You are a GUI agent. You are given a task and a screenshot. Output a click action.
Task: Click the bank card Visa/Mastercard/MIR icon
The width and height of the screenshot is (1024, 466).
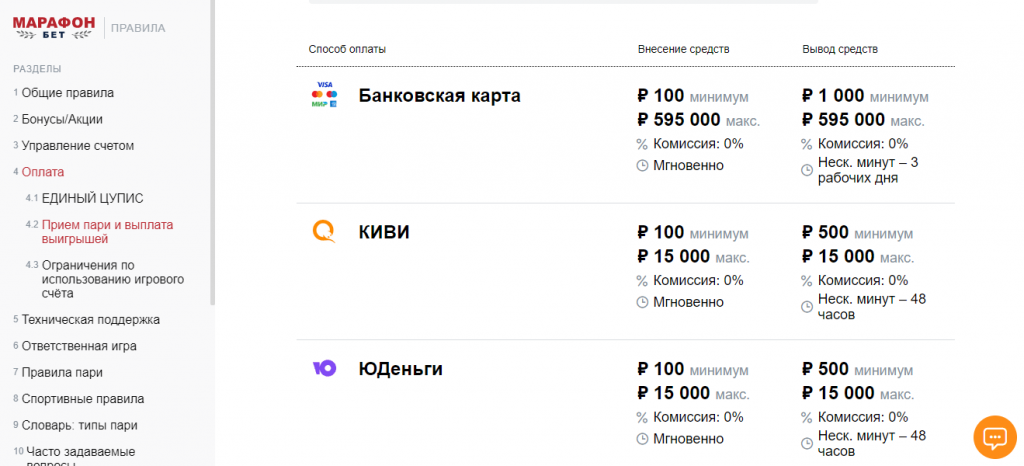pyautogui.click(x=324, y=94)
